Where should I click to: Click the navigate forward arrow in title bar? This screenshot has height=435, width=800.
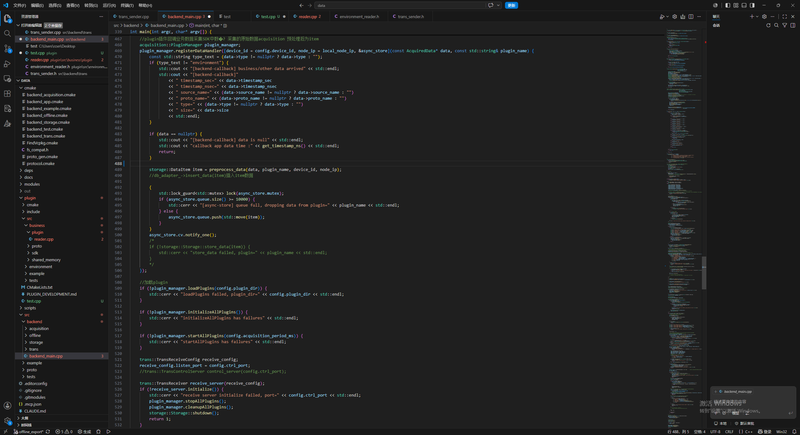pos(309,5)
